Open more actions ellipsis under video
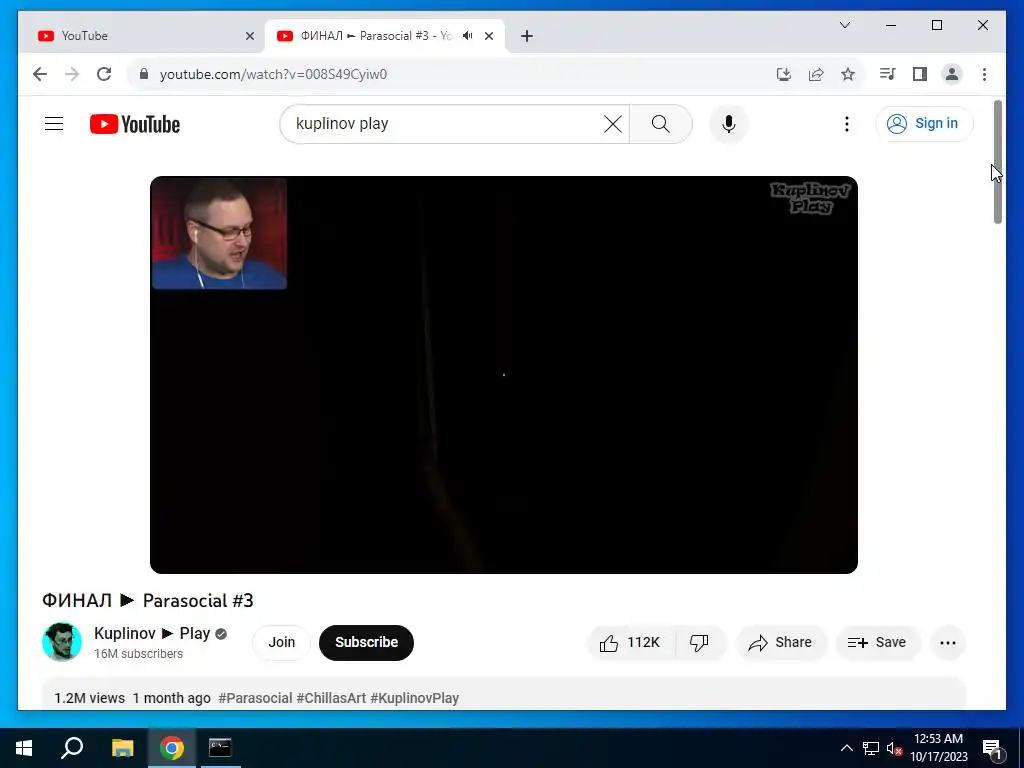Screen dimensions: 1024x768 [948, 643]
